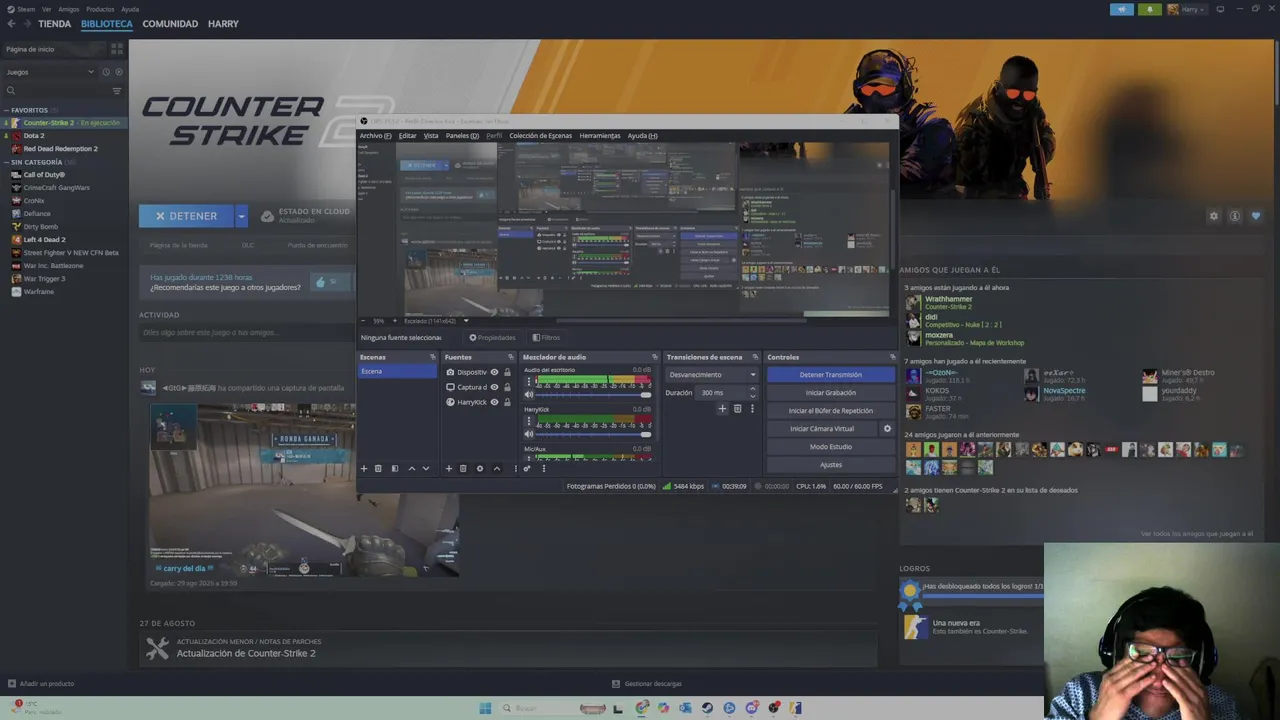Delete selected scene with Escenas trash icon
This screenshot has width=1280, height=720.
(378, 468)
